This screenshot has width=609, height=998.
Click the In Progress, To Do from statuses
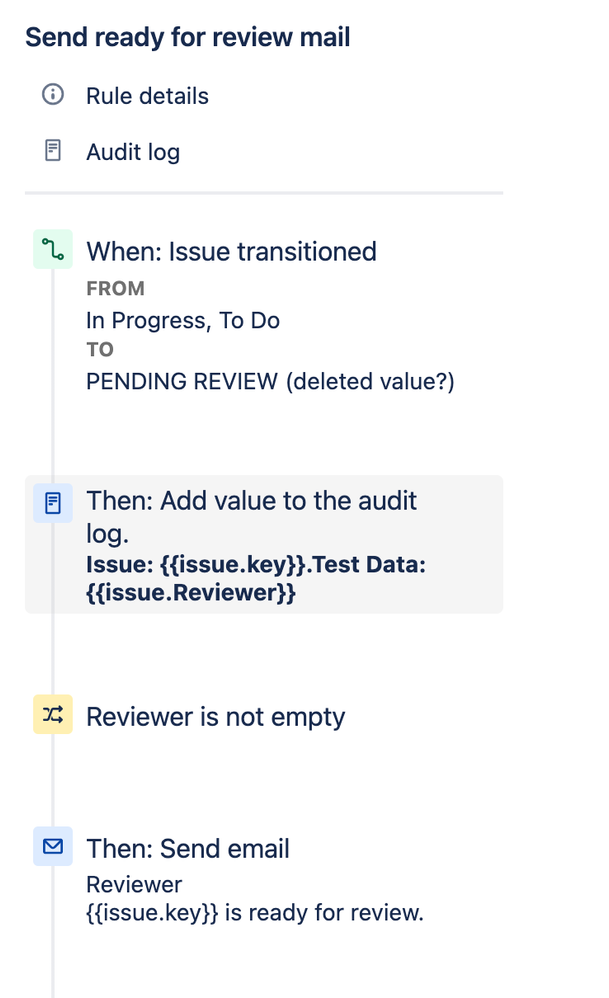click(183, 320)
